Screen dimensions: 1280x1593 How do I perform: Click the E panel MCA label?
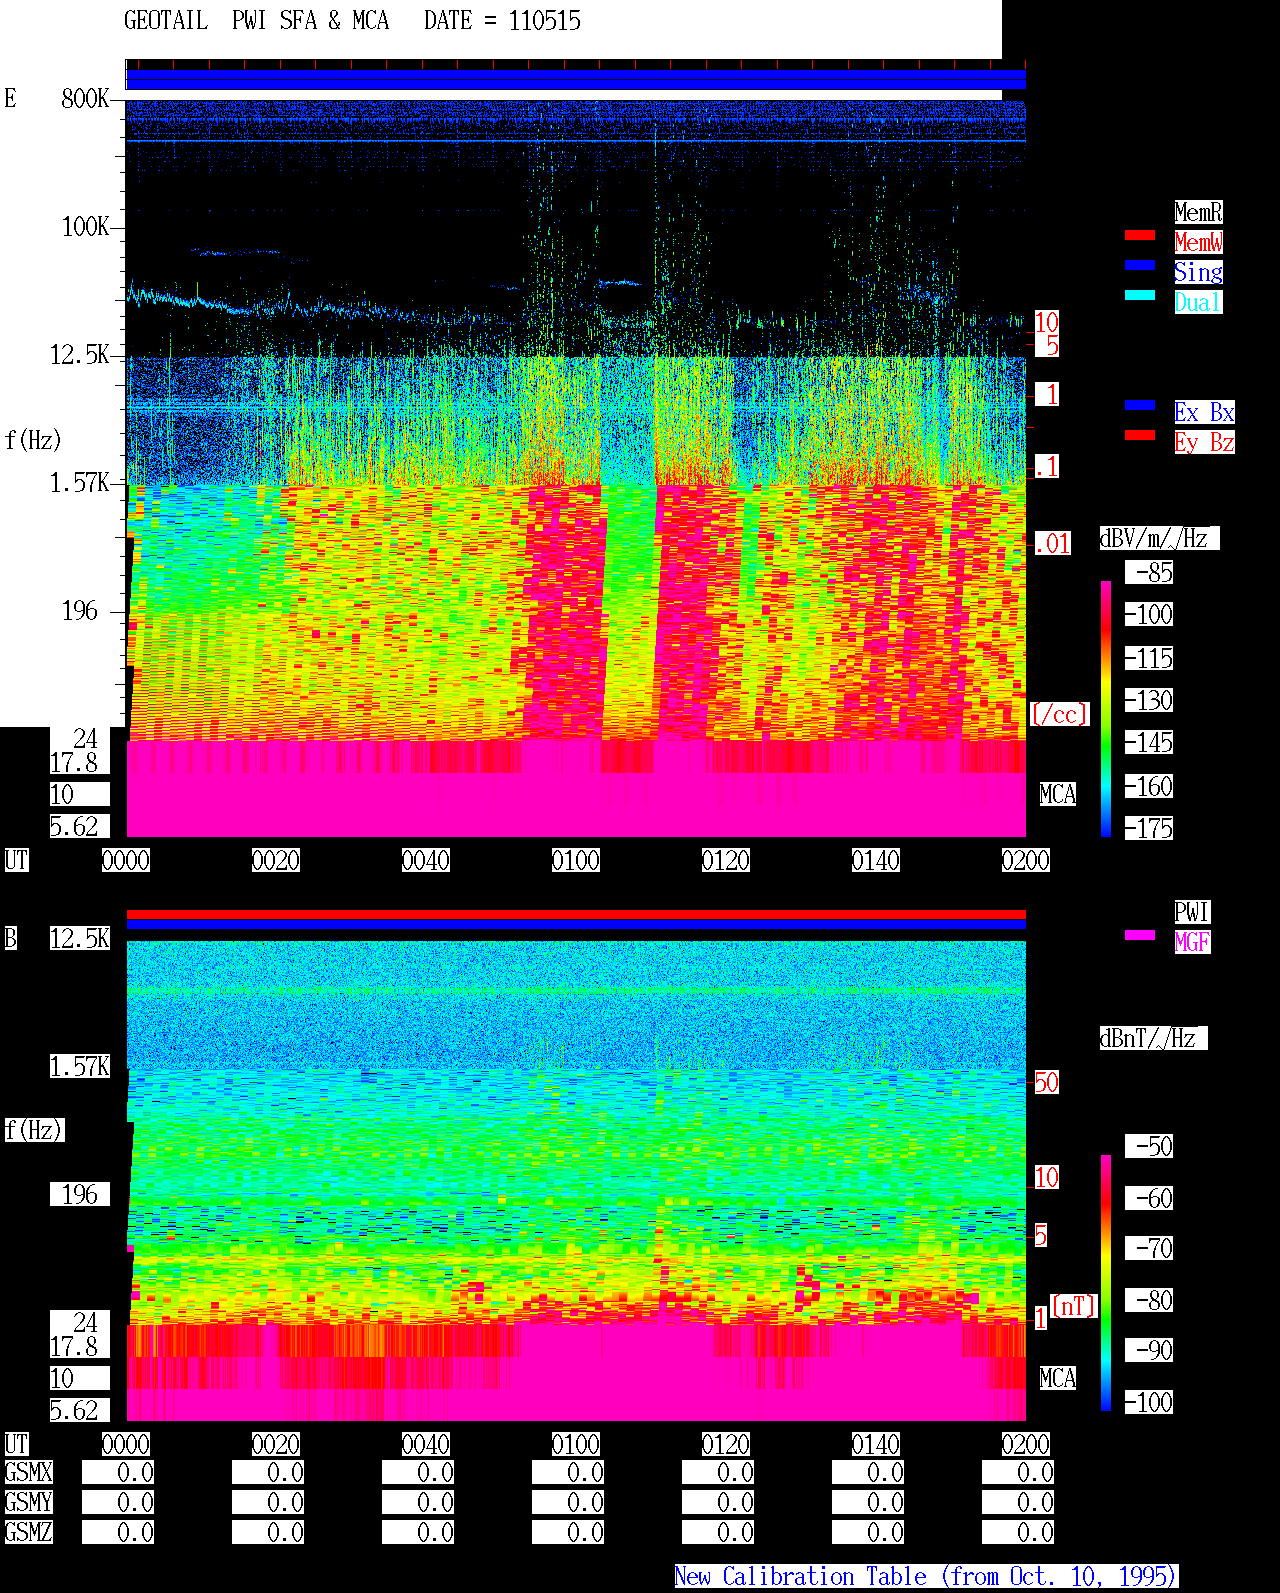(1058, 794)
